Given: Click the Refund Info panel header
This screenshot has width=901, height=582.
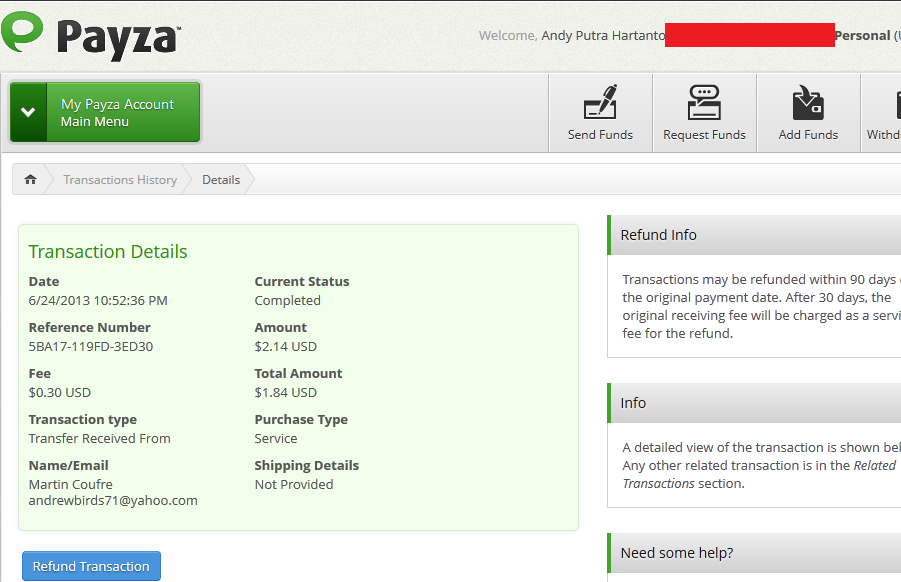Looking at the screenshot, I should click(754, 235).
